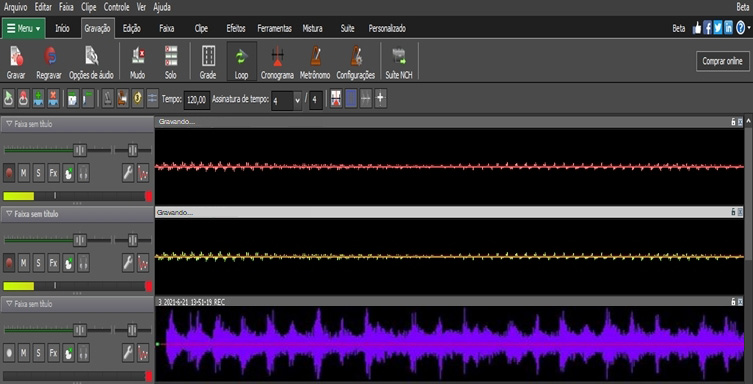Switch to the Mistura tab

click(312, 28)
